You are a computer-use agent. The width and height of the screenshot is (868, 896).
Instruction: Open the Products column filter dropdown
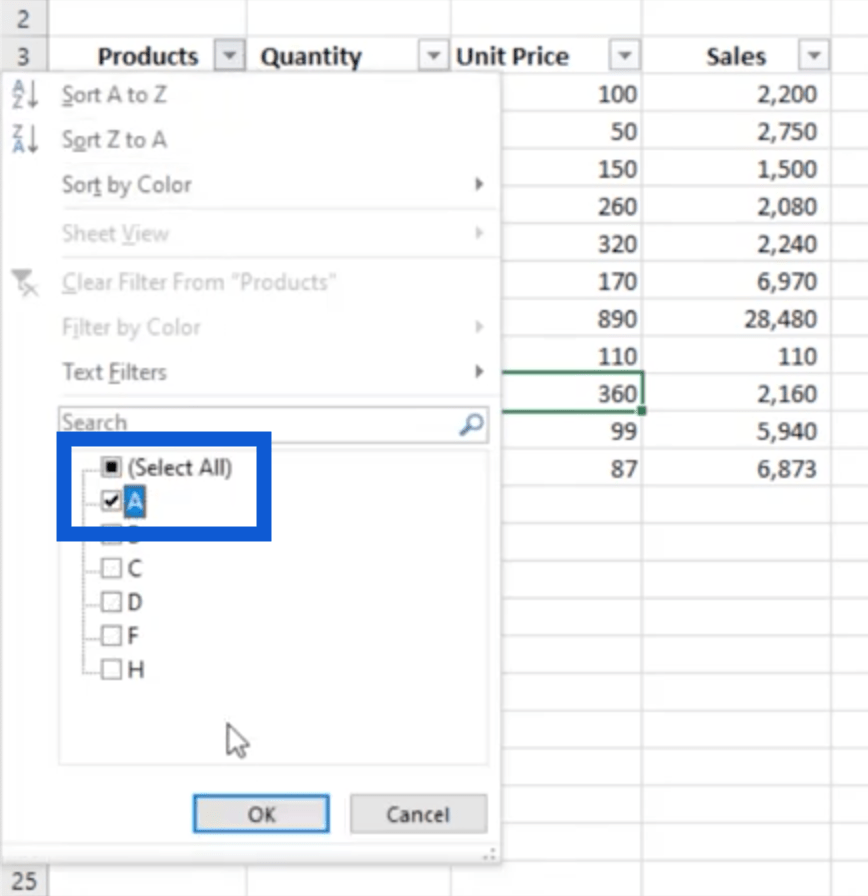(230, 55)
